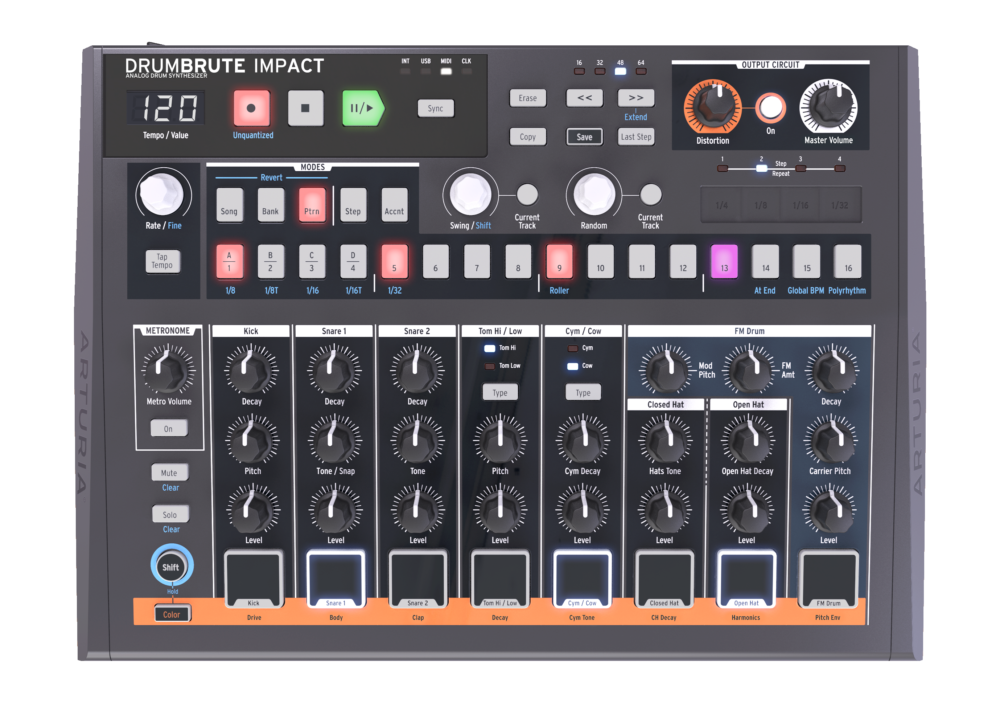The width and height of the screenshot is (1000, 711).
Task: Toggle the Metronome On button
Action: coord(169,429)
